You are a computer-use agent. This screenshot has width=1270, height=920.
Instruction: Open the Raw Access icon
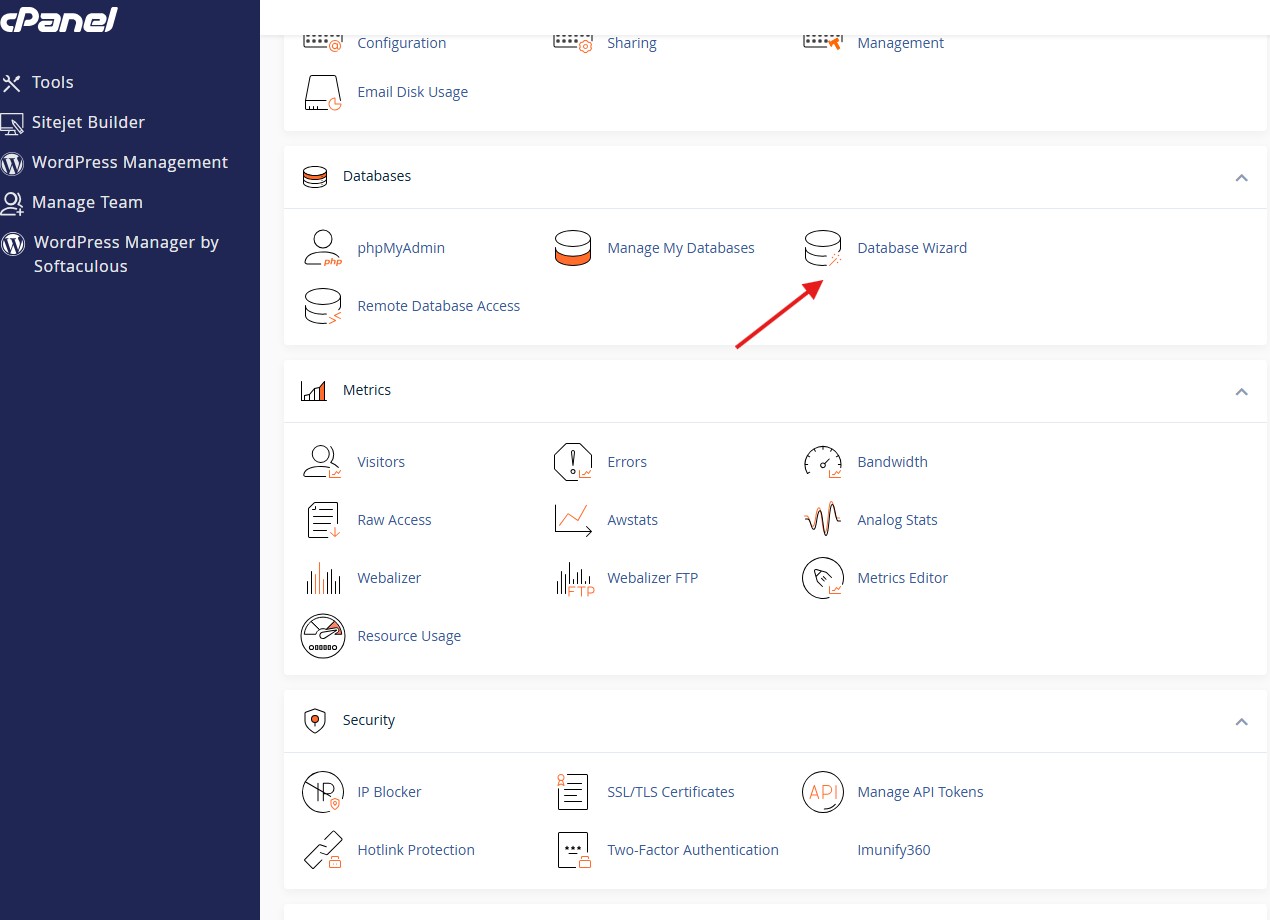point(323,520)
